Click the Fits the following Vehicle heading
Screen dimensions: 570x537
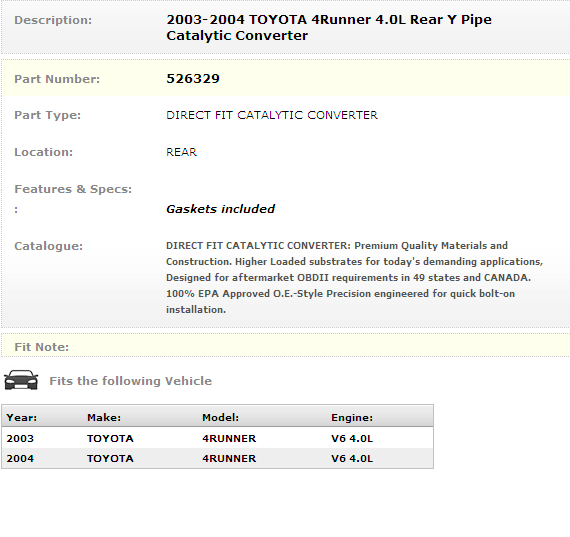[x=131, y=381]
